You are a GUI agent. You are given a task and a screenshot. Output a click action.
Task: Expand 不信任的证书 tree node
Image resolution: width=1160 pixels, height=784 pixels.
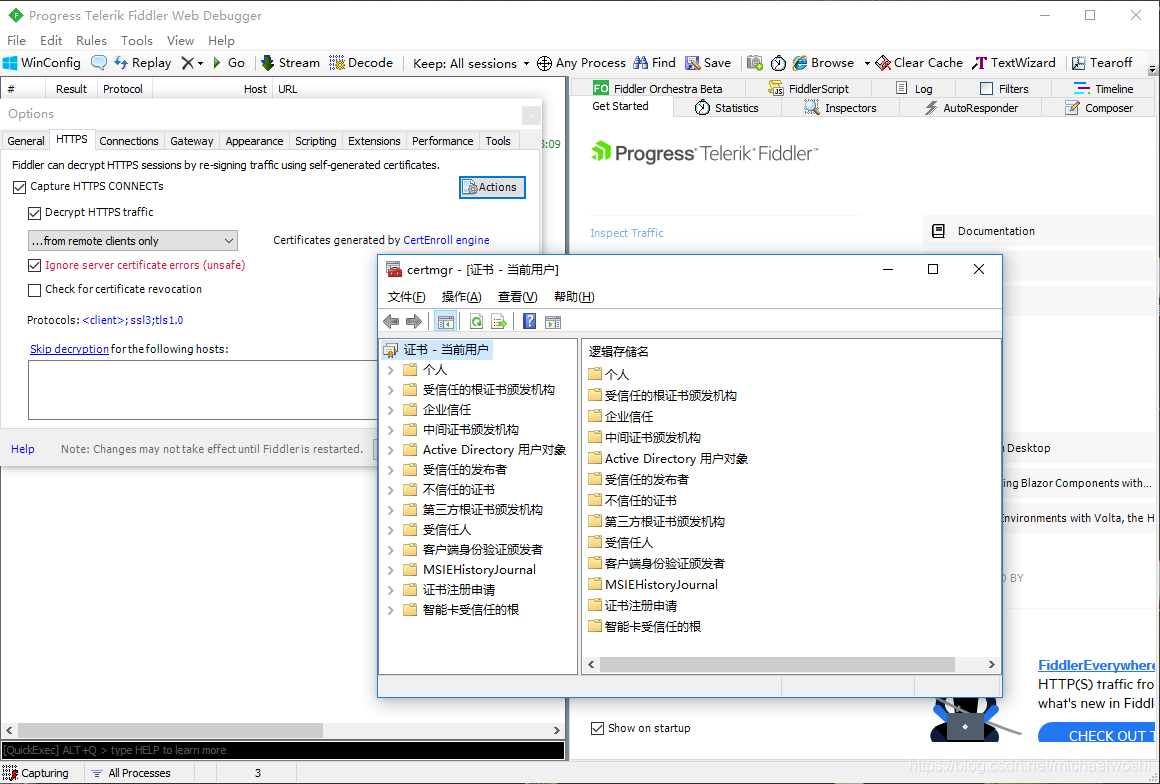[x=391, y=490]
